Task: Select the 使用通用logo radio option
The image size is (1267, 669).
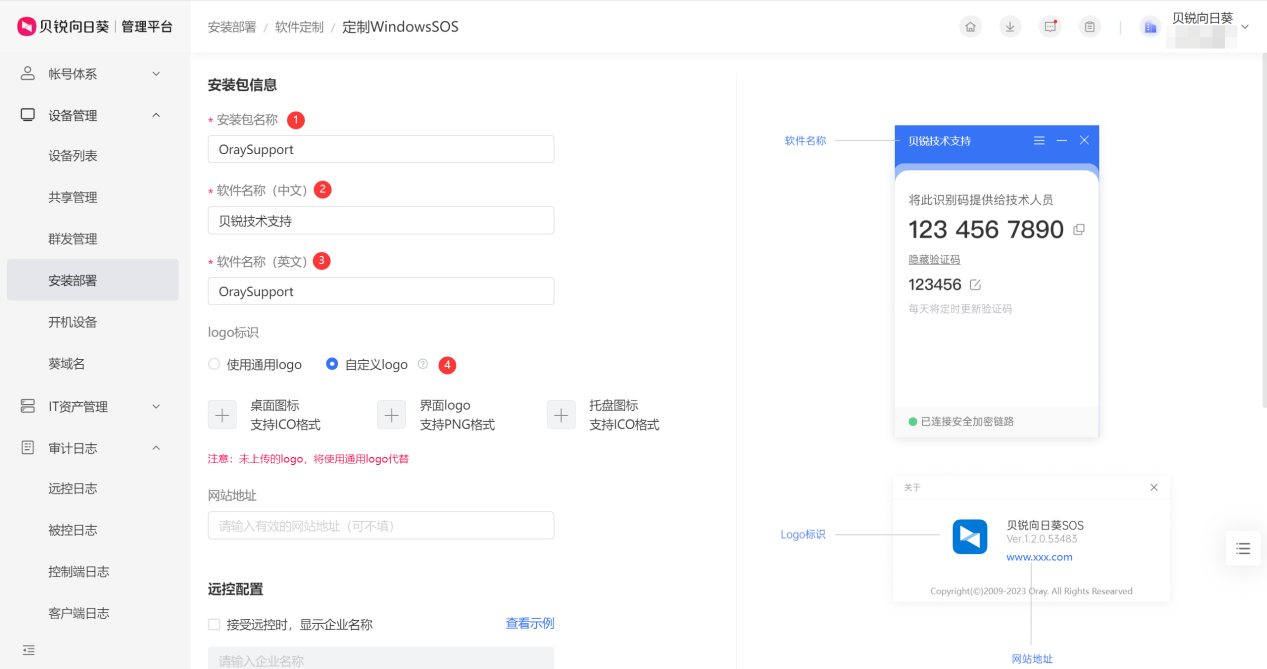Action: coord(214,365)
